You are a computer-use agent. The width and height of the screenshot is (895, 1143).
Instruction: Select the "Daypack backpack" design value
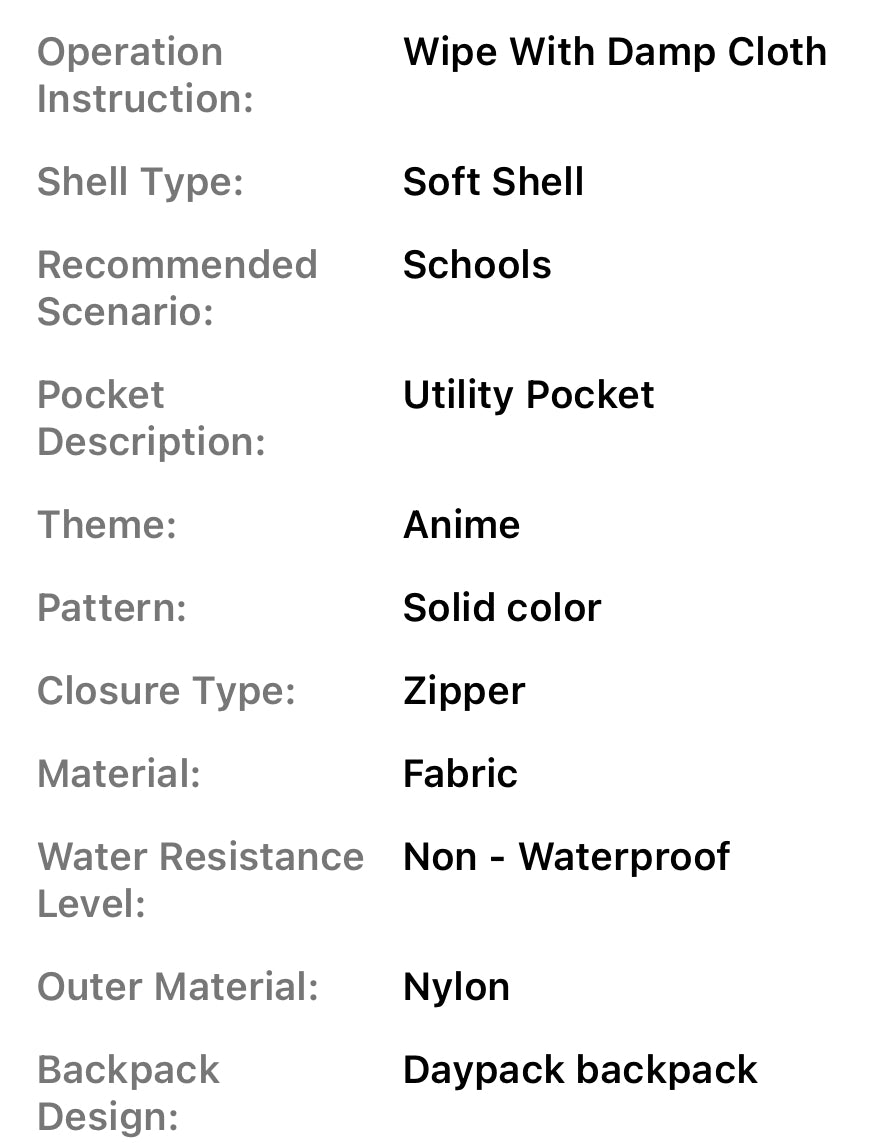coord(580,1070)
